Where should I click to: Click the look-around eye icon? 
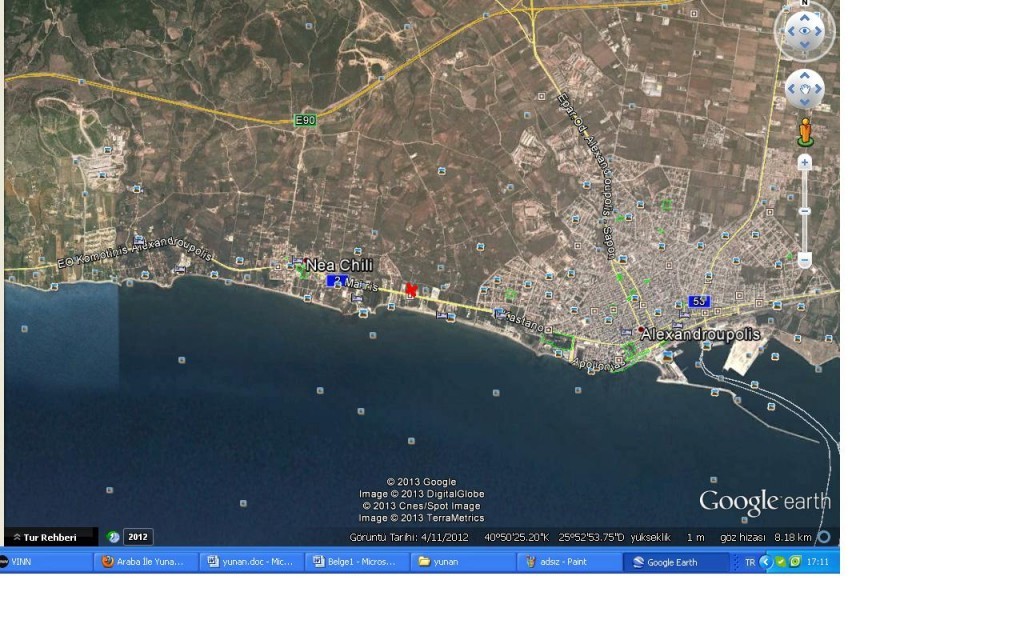pos(805,31)
